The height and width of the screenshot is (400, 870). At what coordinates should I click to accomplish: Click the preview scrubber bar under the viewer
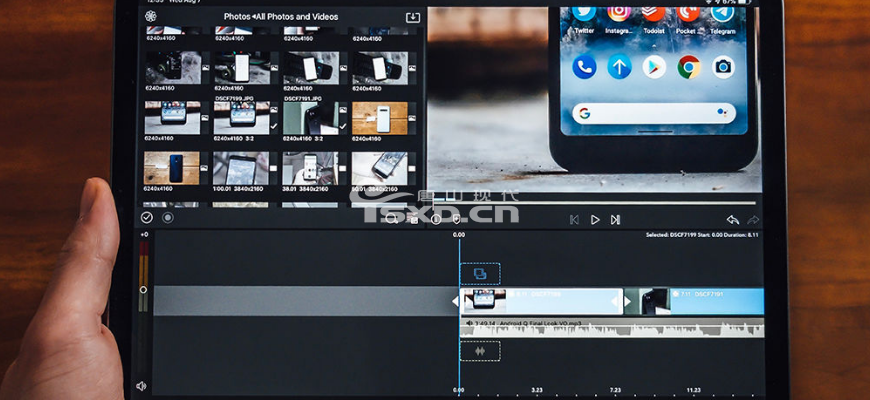[x=594, y=203]
